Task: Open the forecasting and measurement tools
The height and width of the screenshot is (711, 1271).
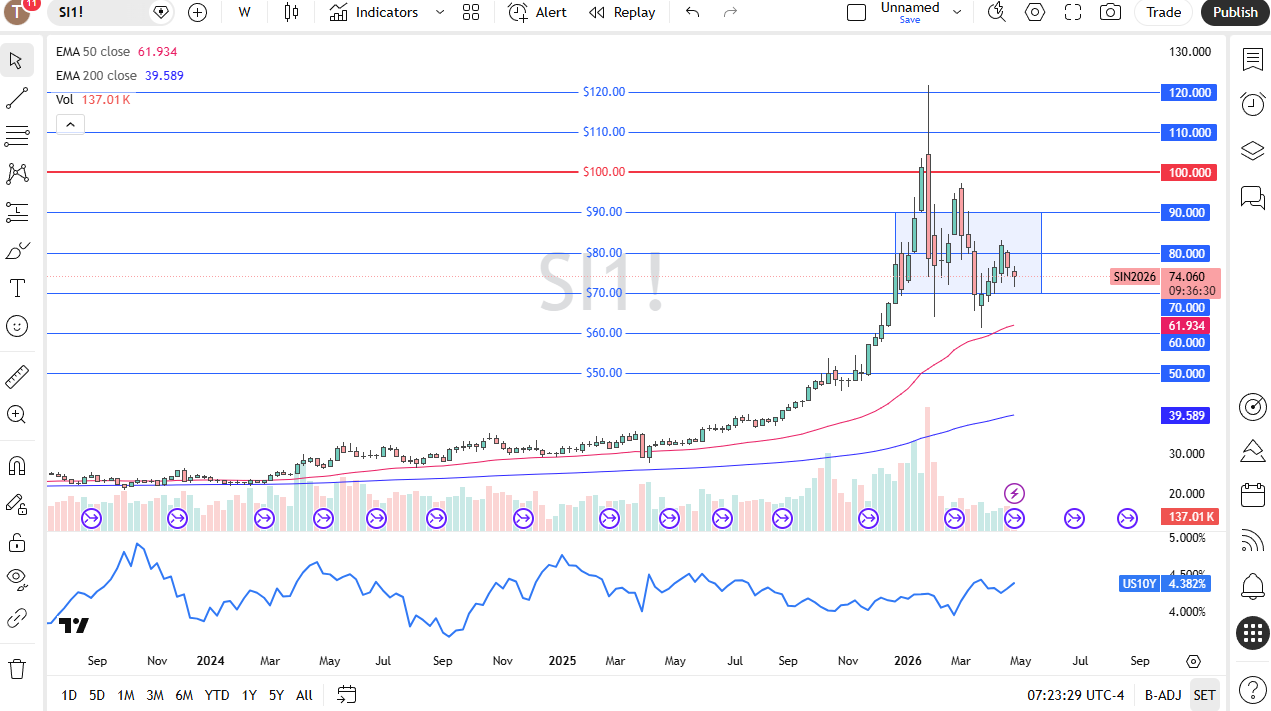Action: click(x=16, y=212)
